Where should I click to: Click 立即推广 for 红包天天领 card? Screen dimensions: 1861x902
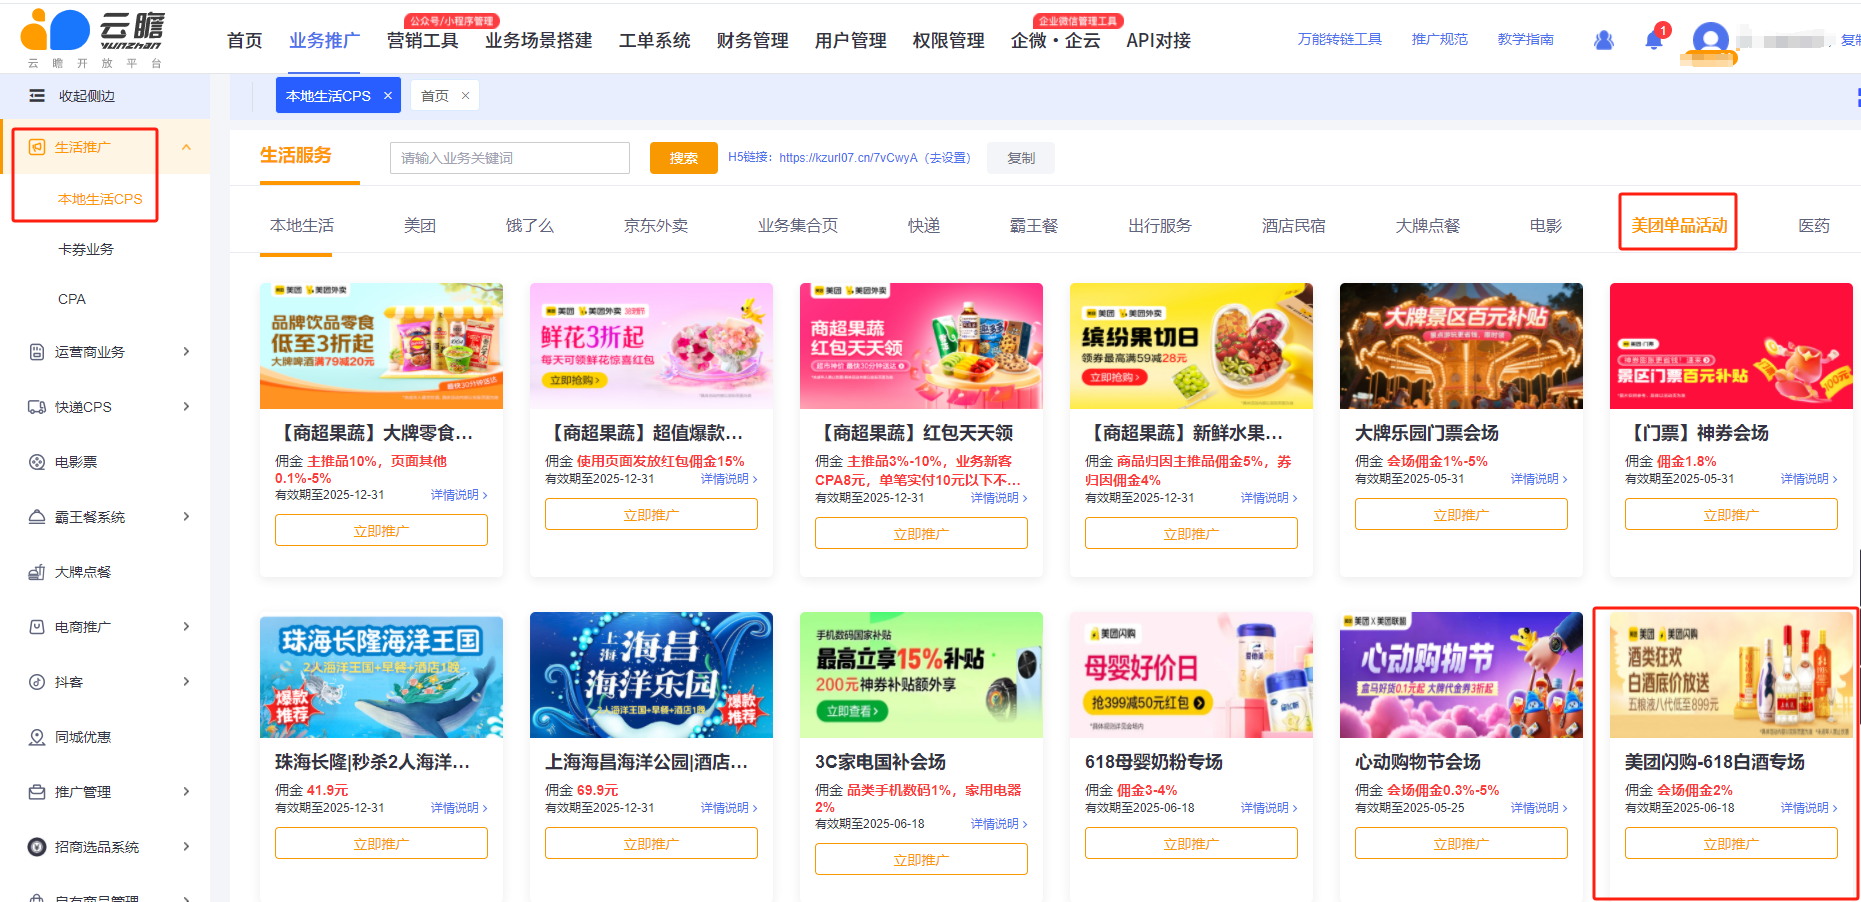click(x=921, y=533)
